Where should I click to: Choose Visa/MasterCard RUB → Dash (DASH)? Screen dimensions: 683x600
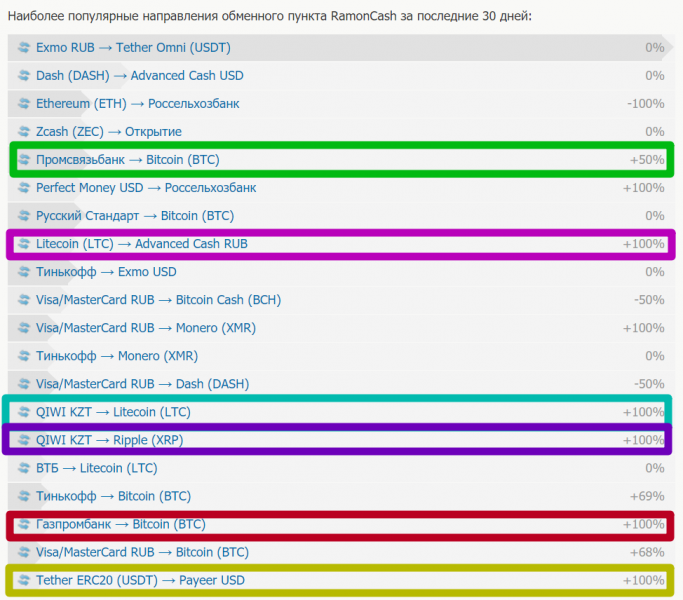point(142,384)
